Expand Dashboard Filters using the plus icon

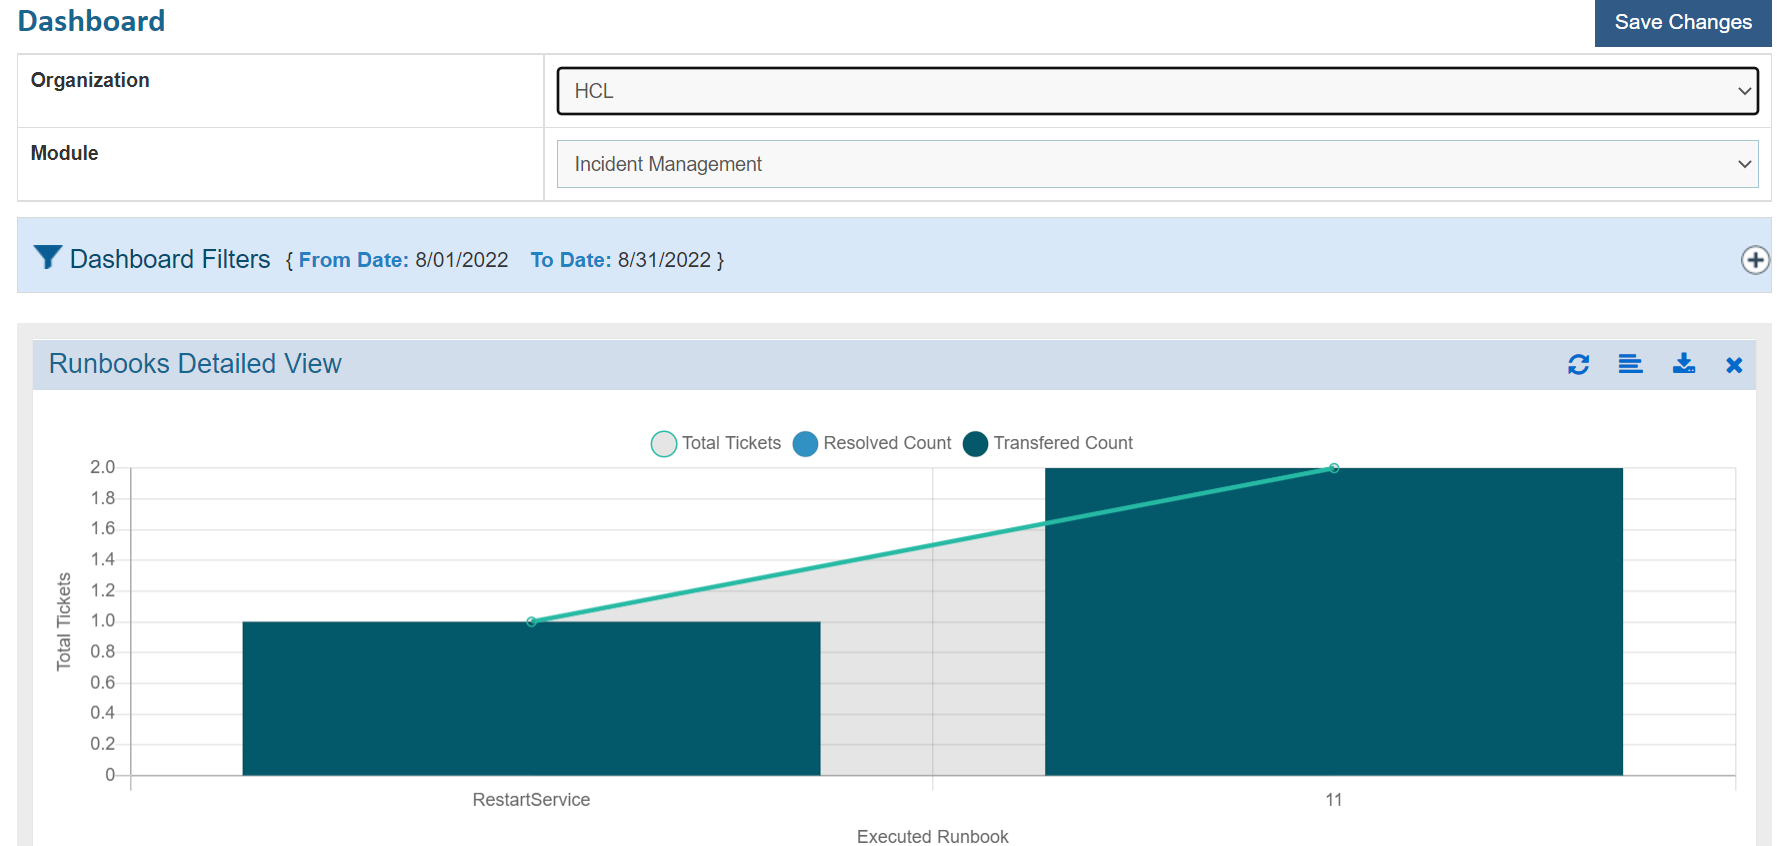tap(1754, 260)
